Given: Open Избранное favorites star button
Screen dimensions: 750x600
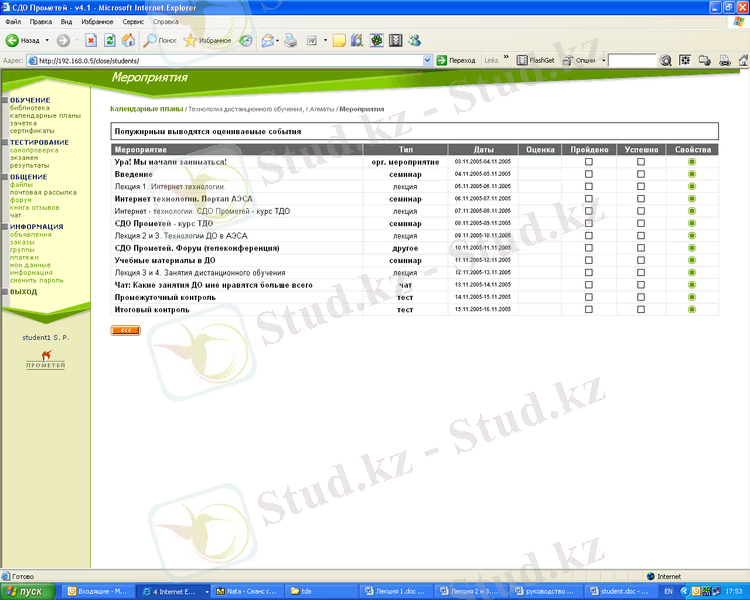Looking at the screenshot, I should 208,41.
